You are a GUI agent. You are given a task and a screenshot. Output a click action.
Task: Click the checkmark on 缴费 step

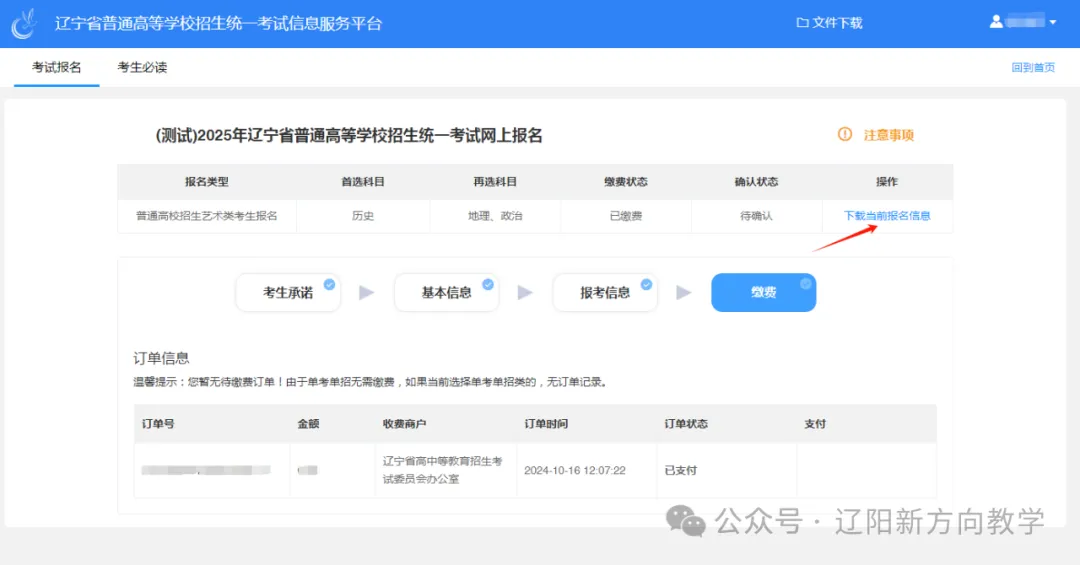tap(805, 284)
